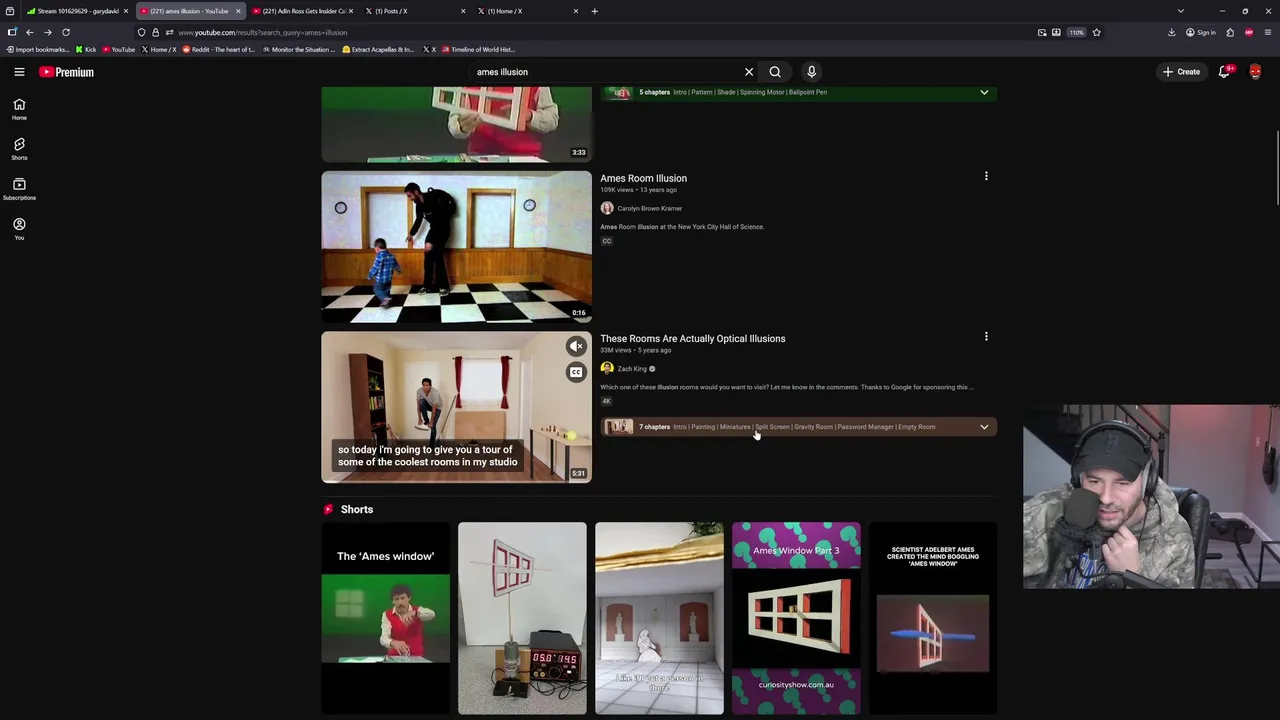Play Zach King rooms video thumbnail
Image resolution: width=1280 pixels, height=720 pixels.
click(456, 407)
